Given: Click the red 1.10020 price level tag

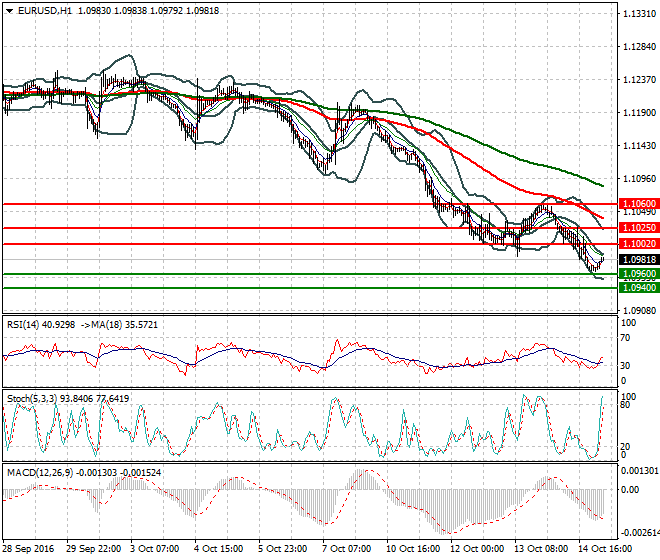Looking at the screenshot, I should click(636, 244).
